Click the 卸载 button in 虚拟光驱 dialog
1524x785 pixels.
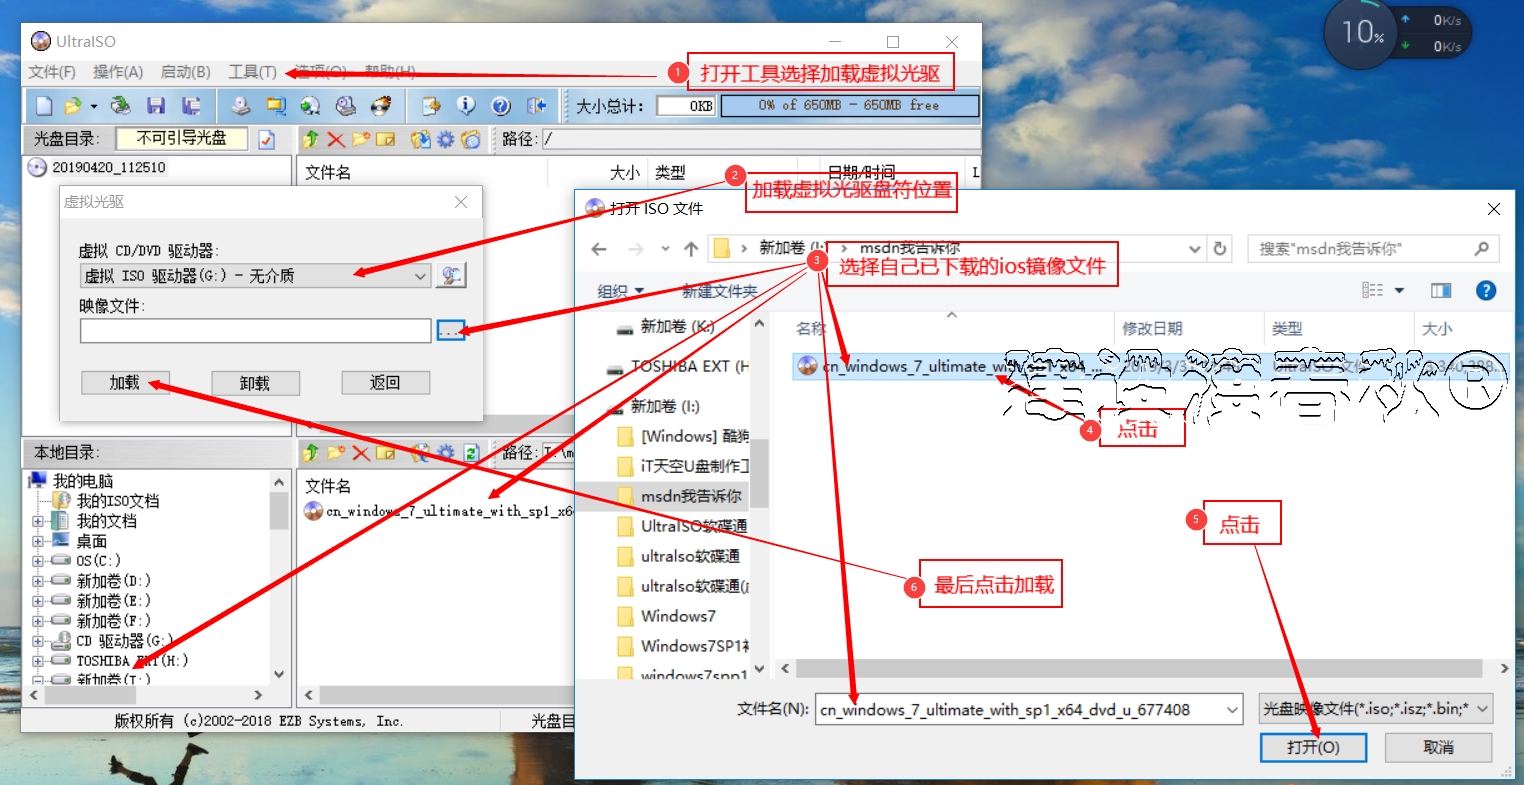[255, 383]
